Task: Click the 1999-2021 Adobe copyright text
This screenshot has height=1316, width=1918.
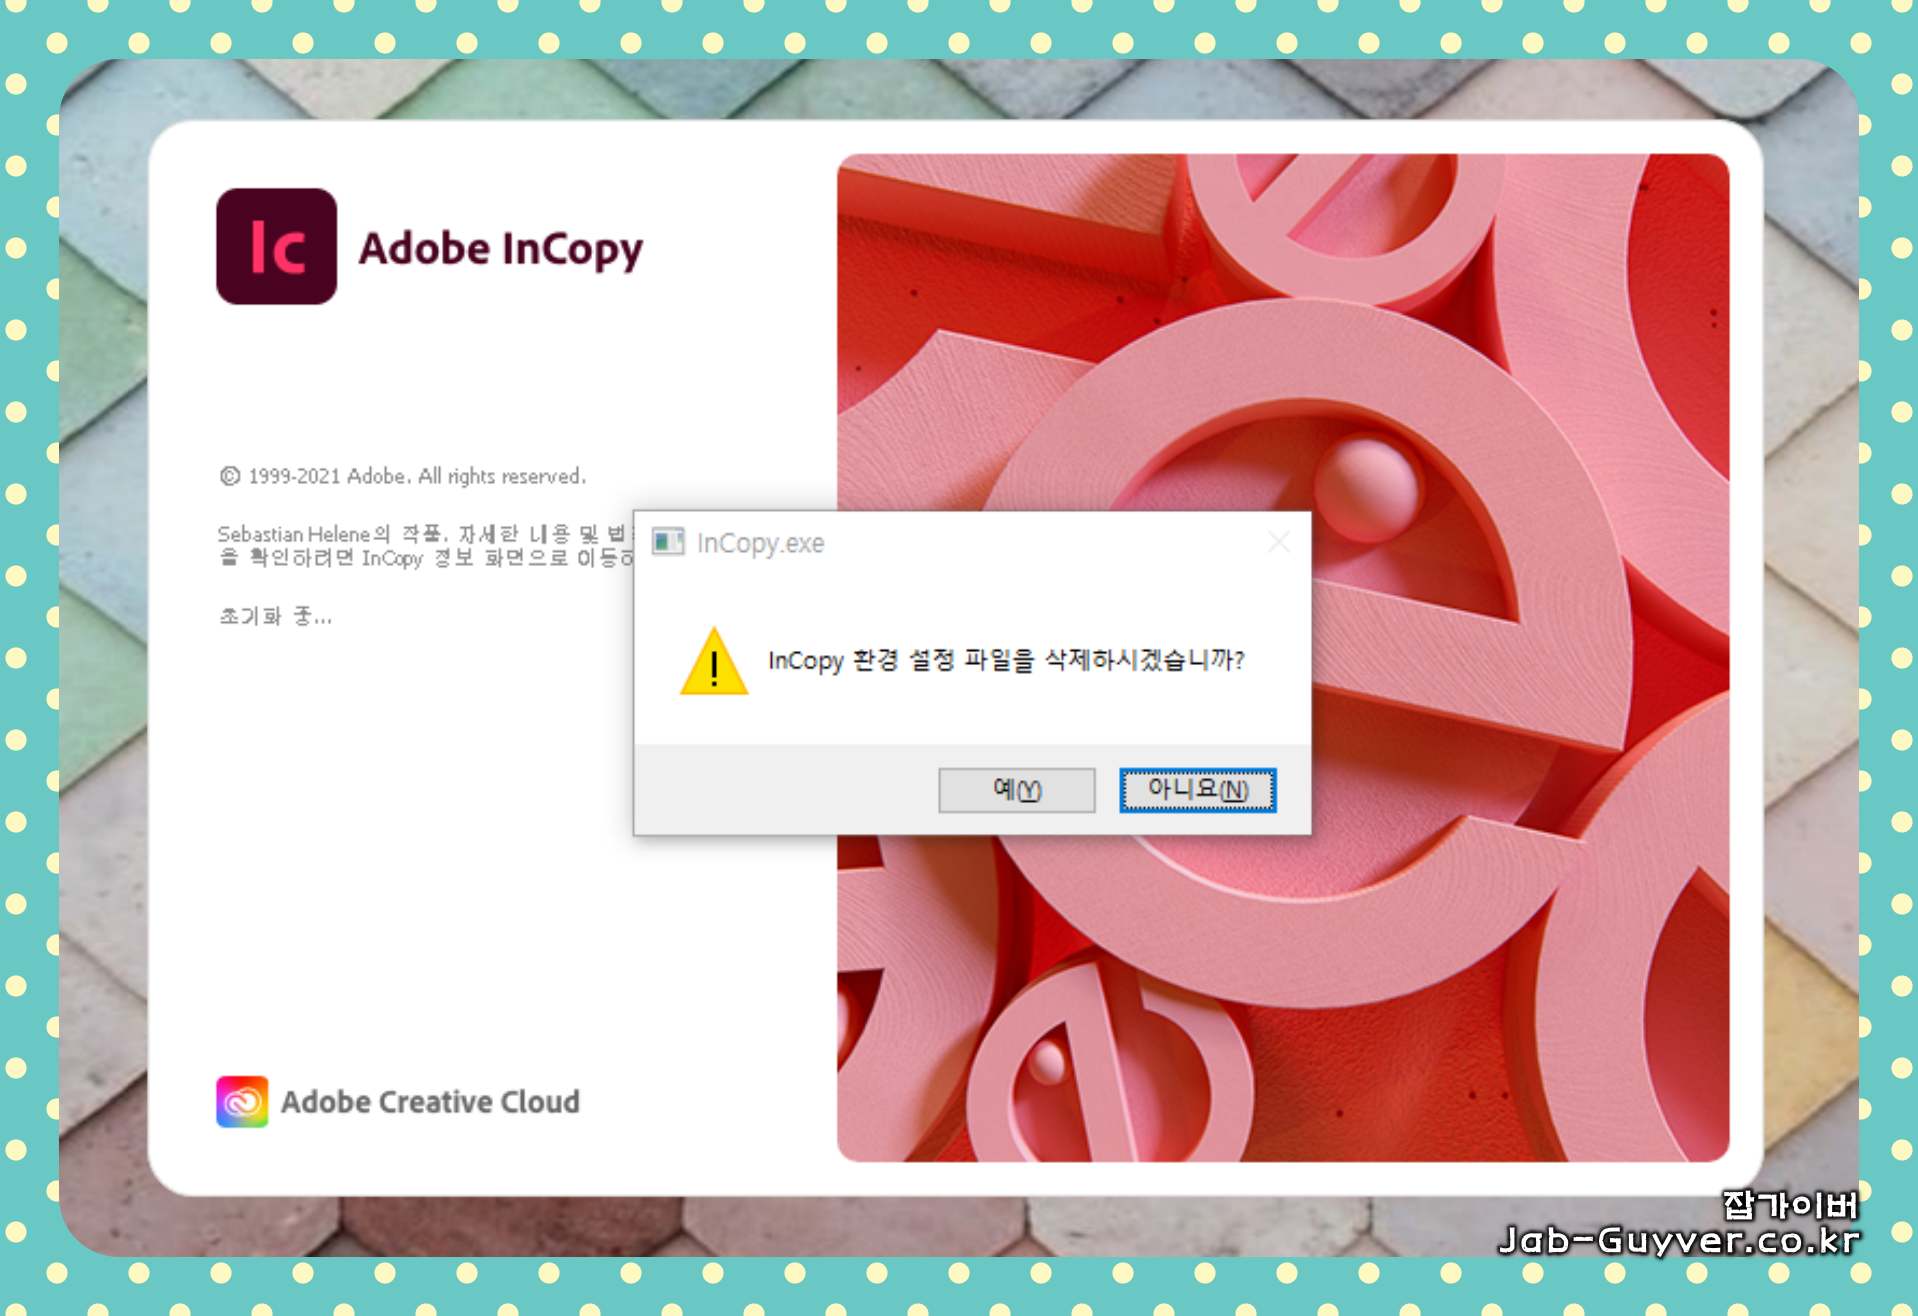Action: [403, 476]
